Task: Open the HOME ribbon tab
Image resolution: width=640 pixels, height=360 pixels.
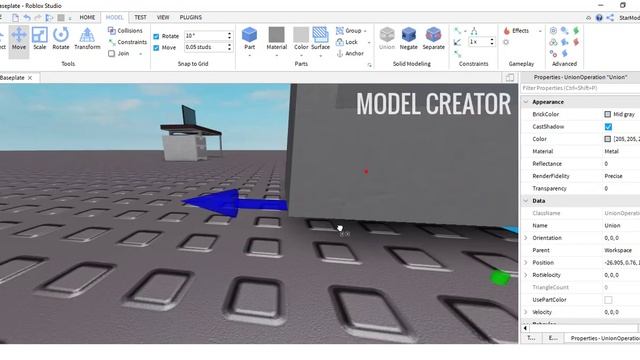Action: point(87,17)
